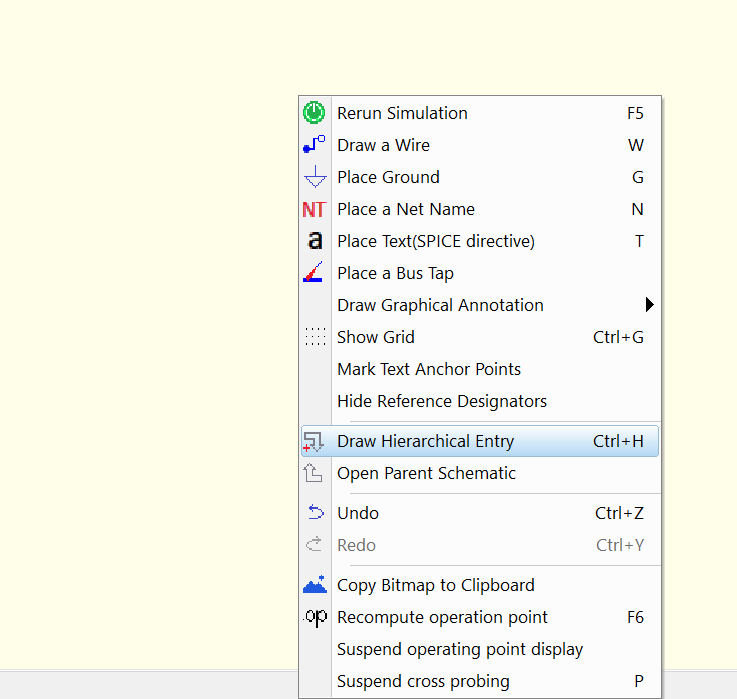Toggle Mark Text Anchor Points
Viewport: 737px width, 699px height.
click(x=429, y=369)
